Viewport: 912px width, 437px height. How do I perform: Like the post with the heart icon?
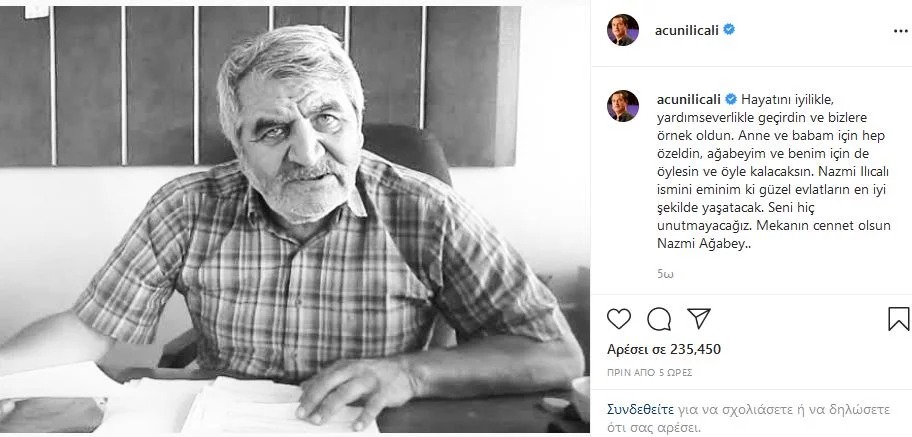[x=619, y=319]
